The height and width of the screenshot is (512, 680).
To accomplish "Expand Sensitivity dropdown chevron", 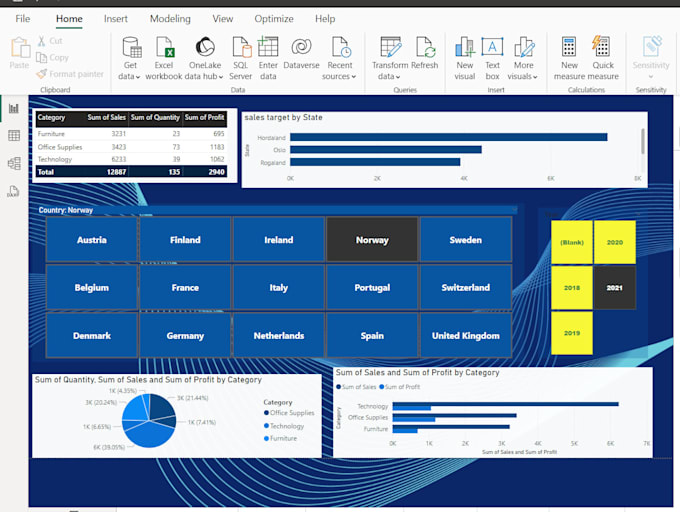I will tap(651, 77).
